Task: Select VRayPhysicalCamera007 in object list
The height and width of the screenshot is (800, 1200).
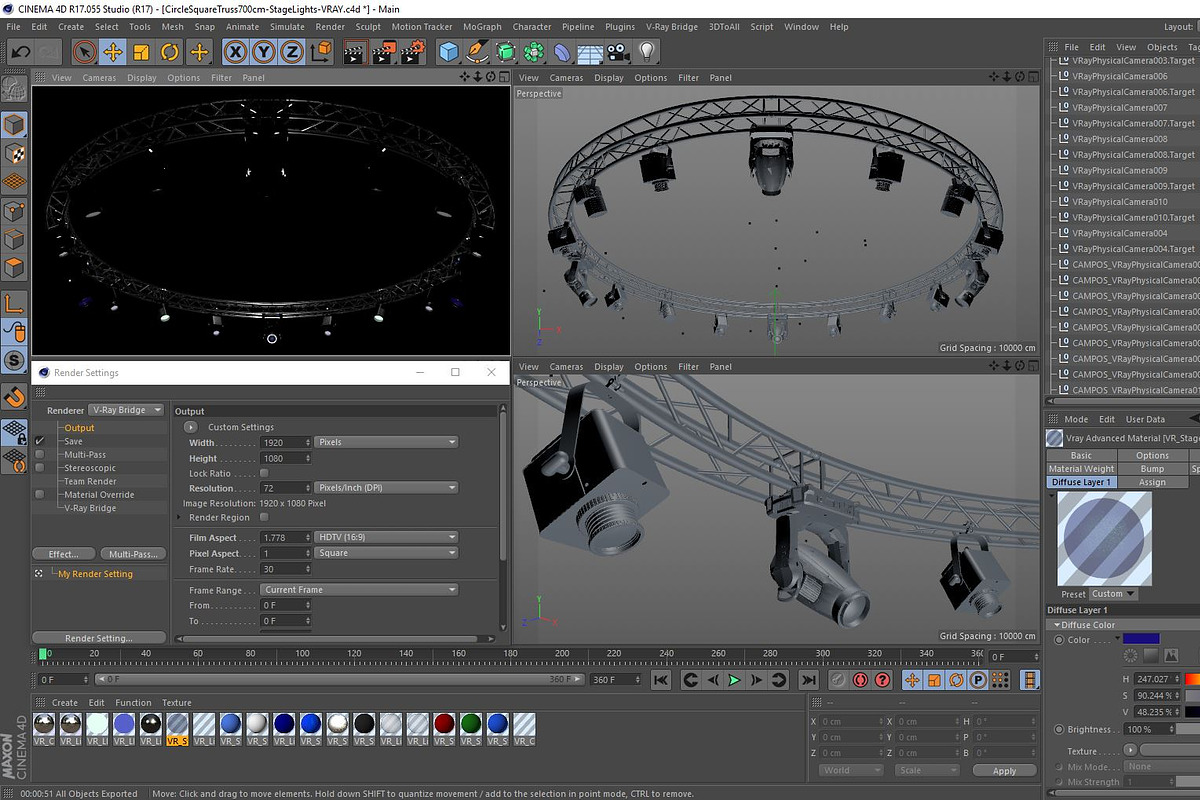Action: (x=1119, y=107)
